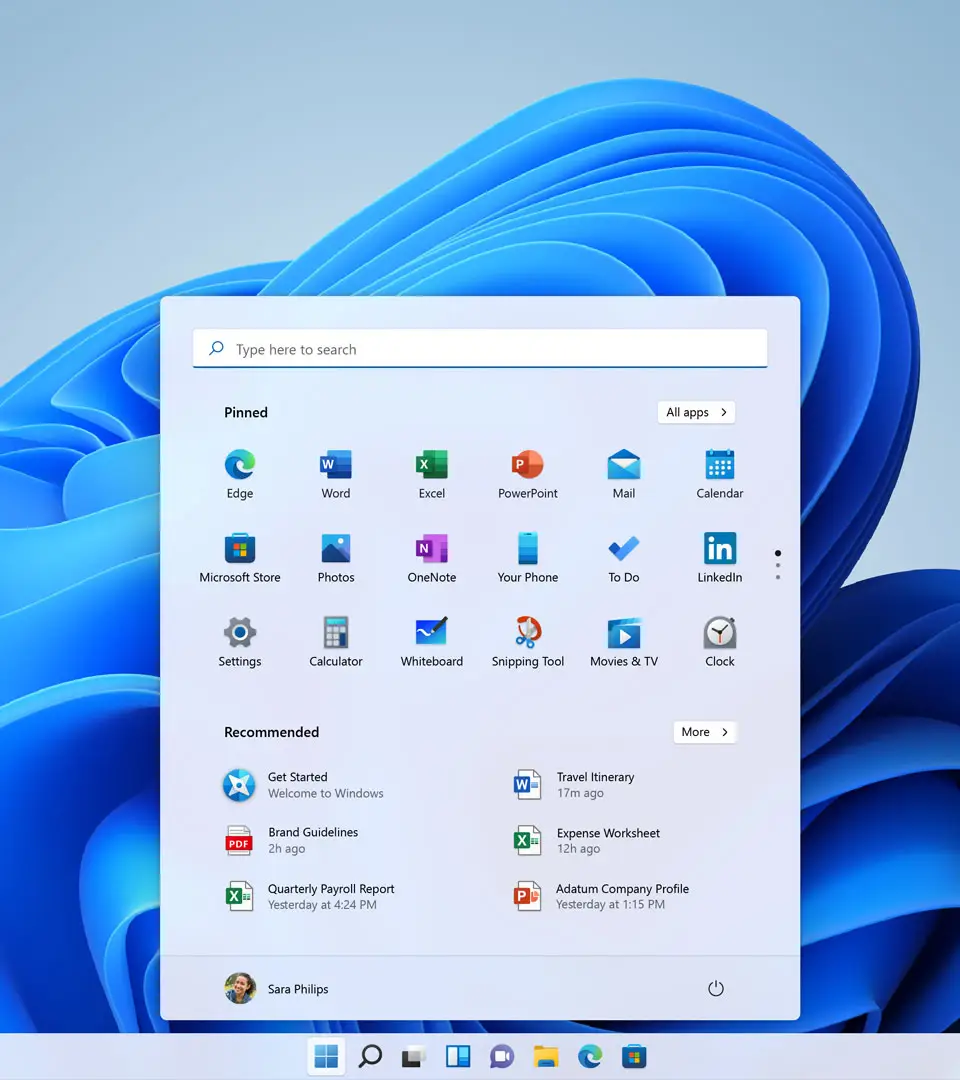Image resolution: width=960 pixels, height=1080 pixels.
Task: Open the Clock app
Action: click(720, 641)
